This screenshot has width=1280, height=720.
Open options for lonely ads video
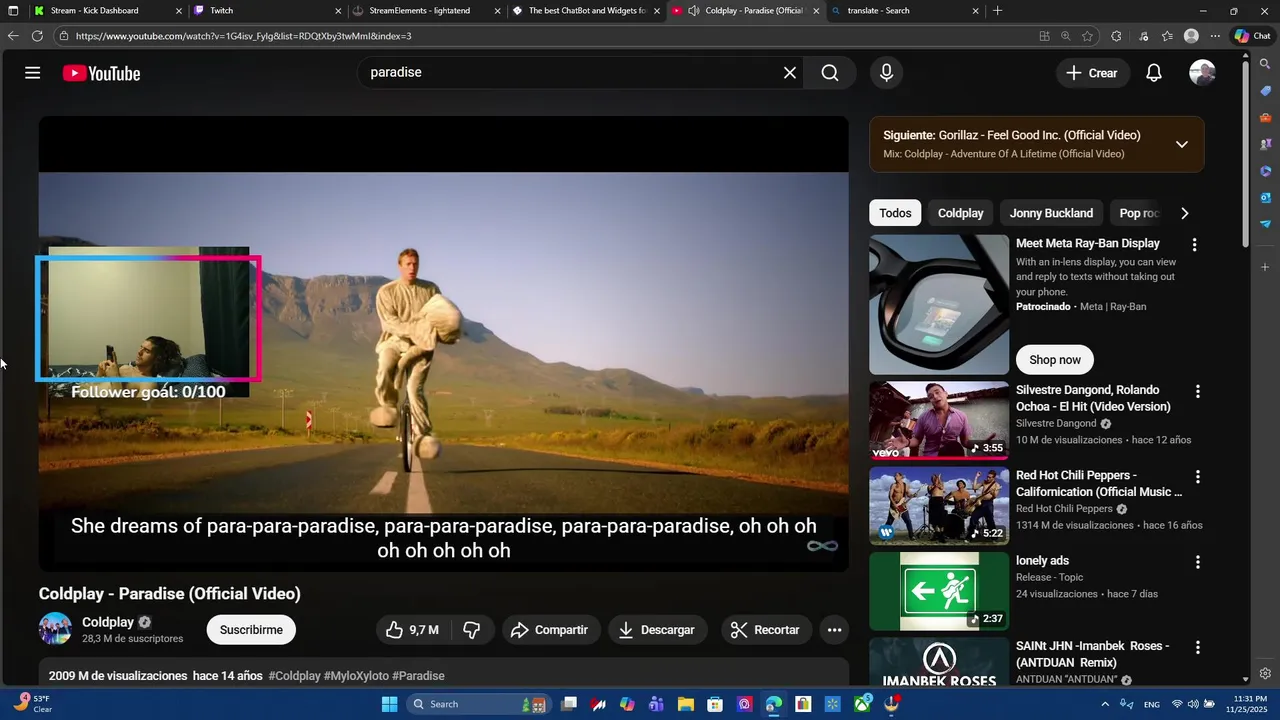(x=1197, y=562)
